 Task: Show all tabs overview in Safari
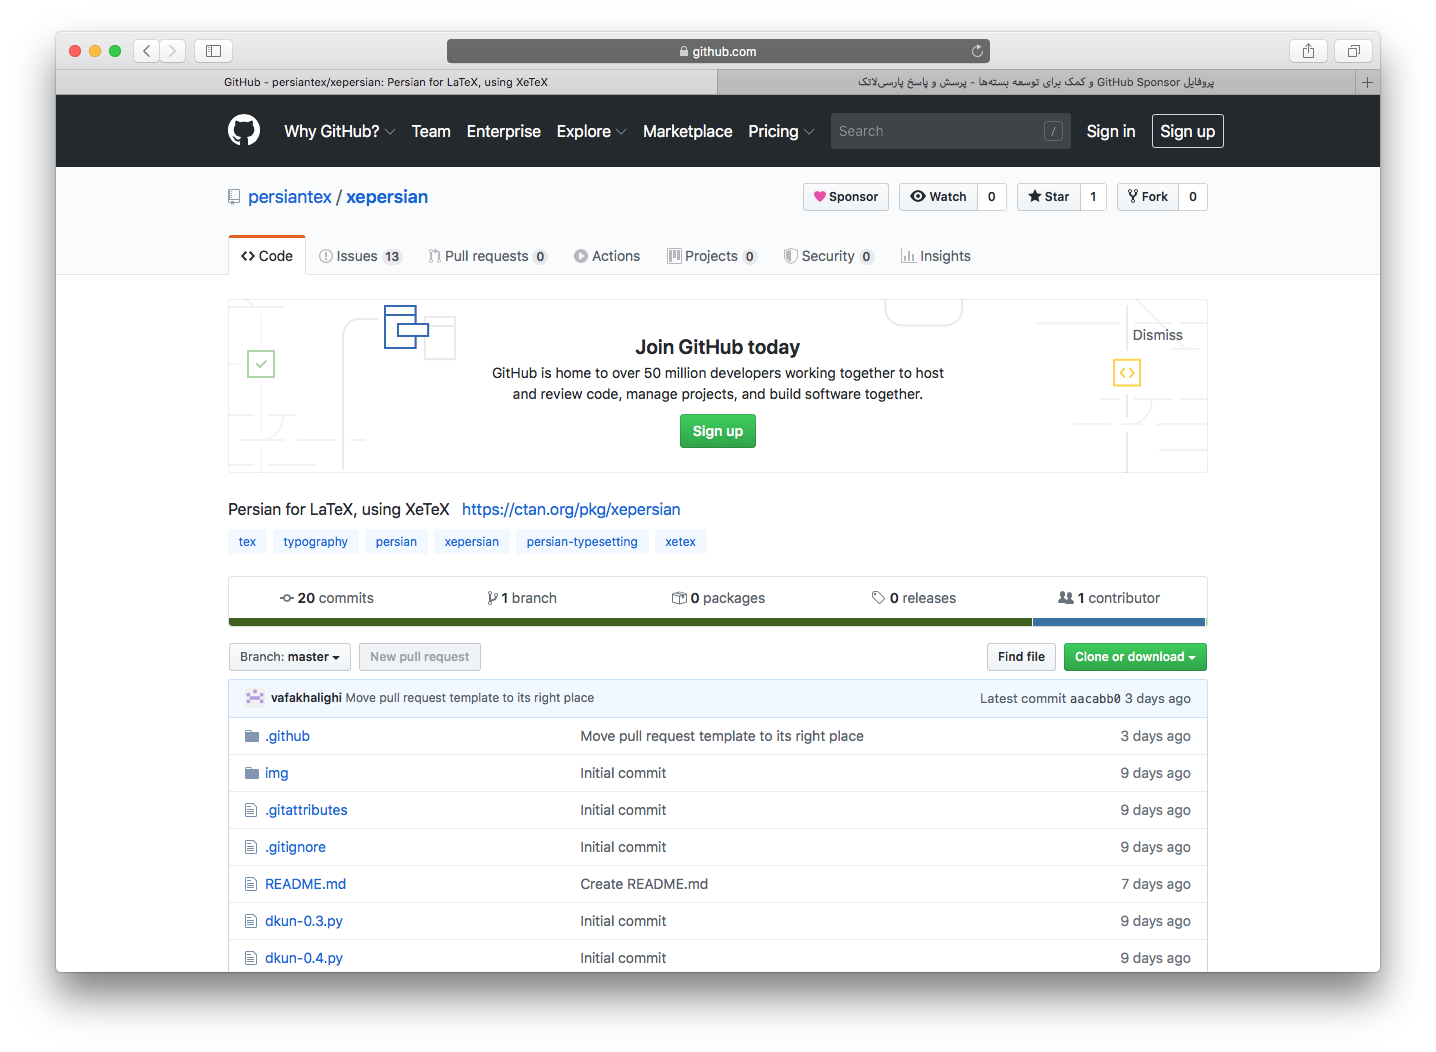point(1353,51)
